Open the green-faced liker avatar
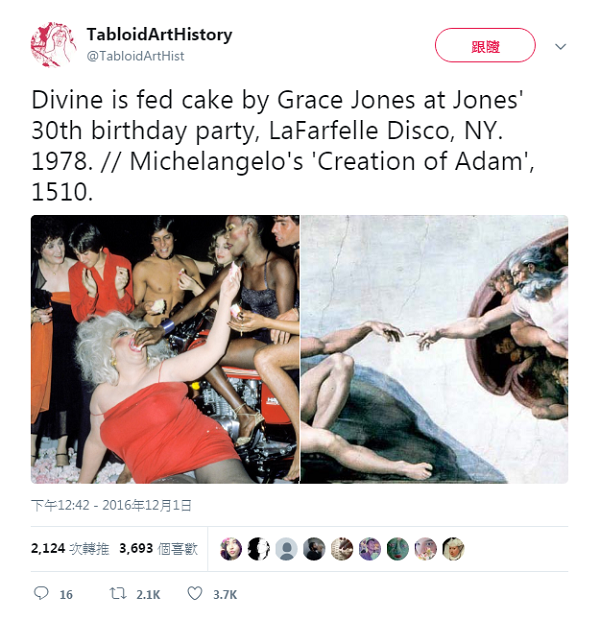This screenshot has width=600, height=620. [x=397, y=549]
